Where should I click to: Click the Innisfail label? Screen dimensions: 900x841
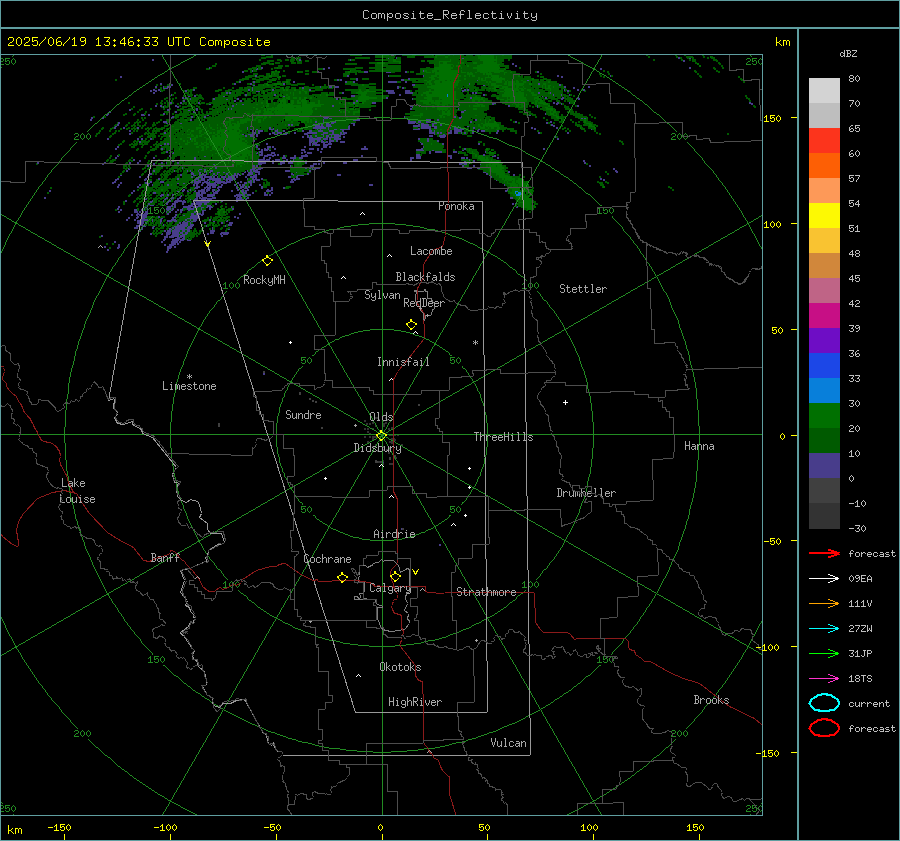[x=404, y=362]
